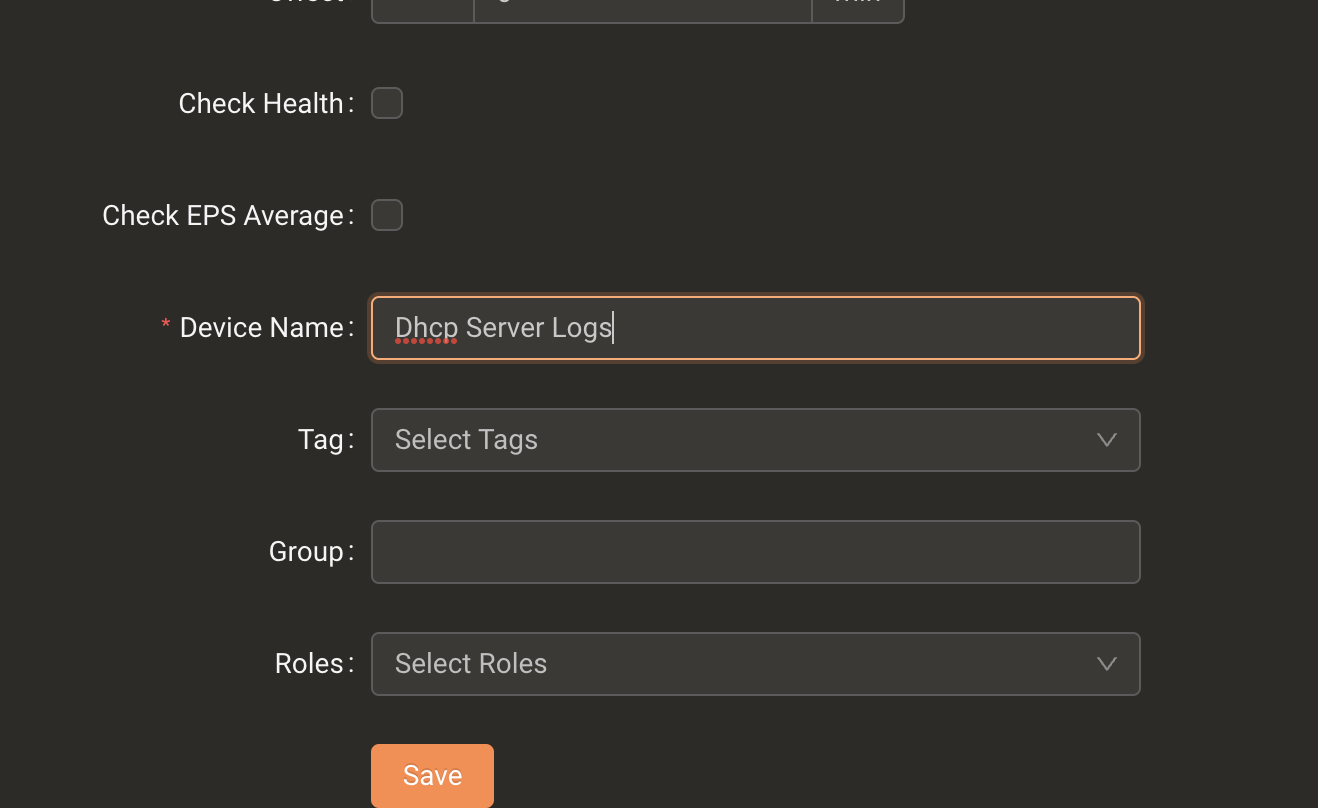Click the 'Check EPS Average' label text

click(x=223, y=216)
